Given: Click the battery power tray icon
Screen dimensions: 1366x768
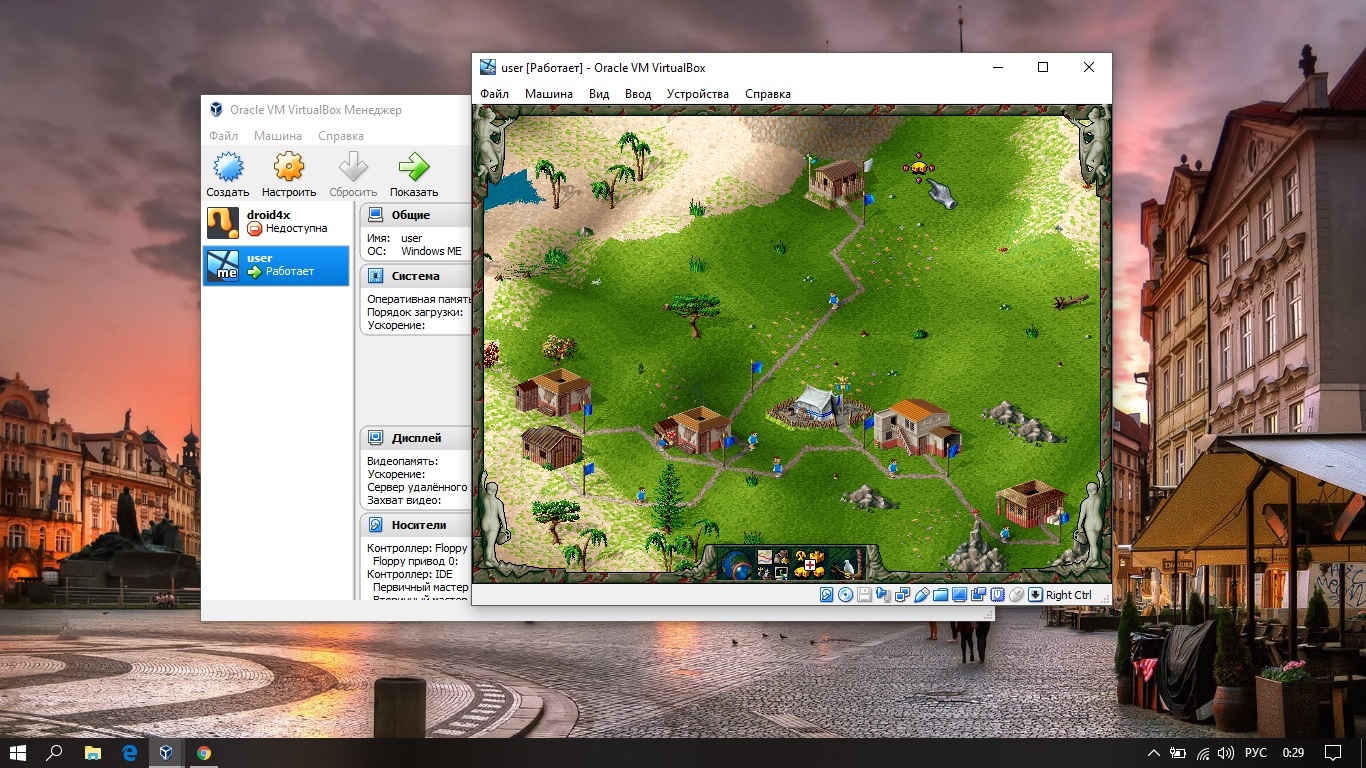Looking at the screenshot, I should pos(1179,752).
